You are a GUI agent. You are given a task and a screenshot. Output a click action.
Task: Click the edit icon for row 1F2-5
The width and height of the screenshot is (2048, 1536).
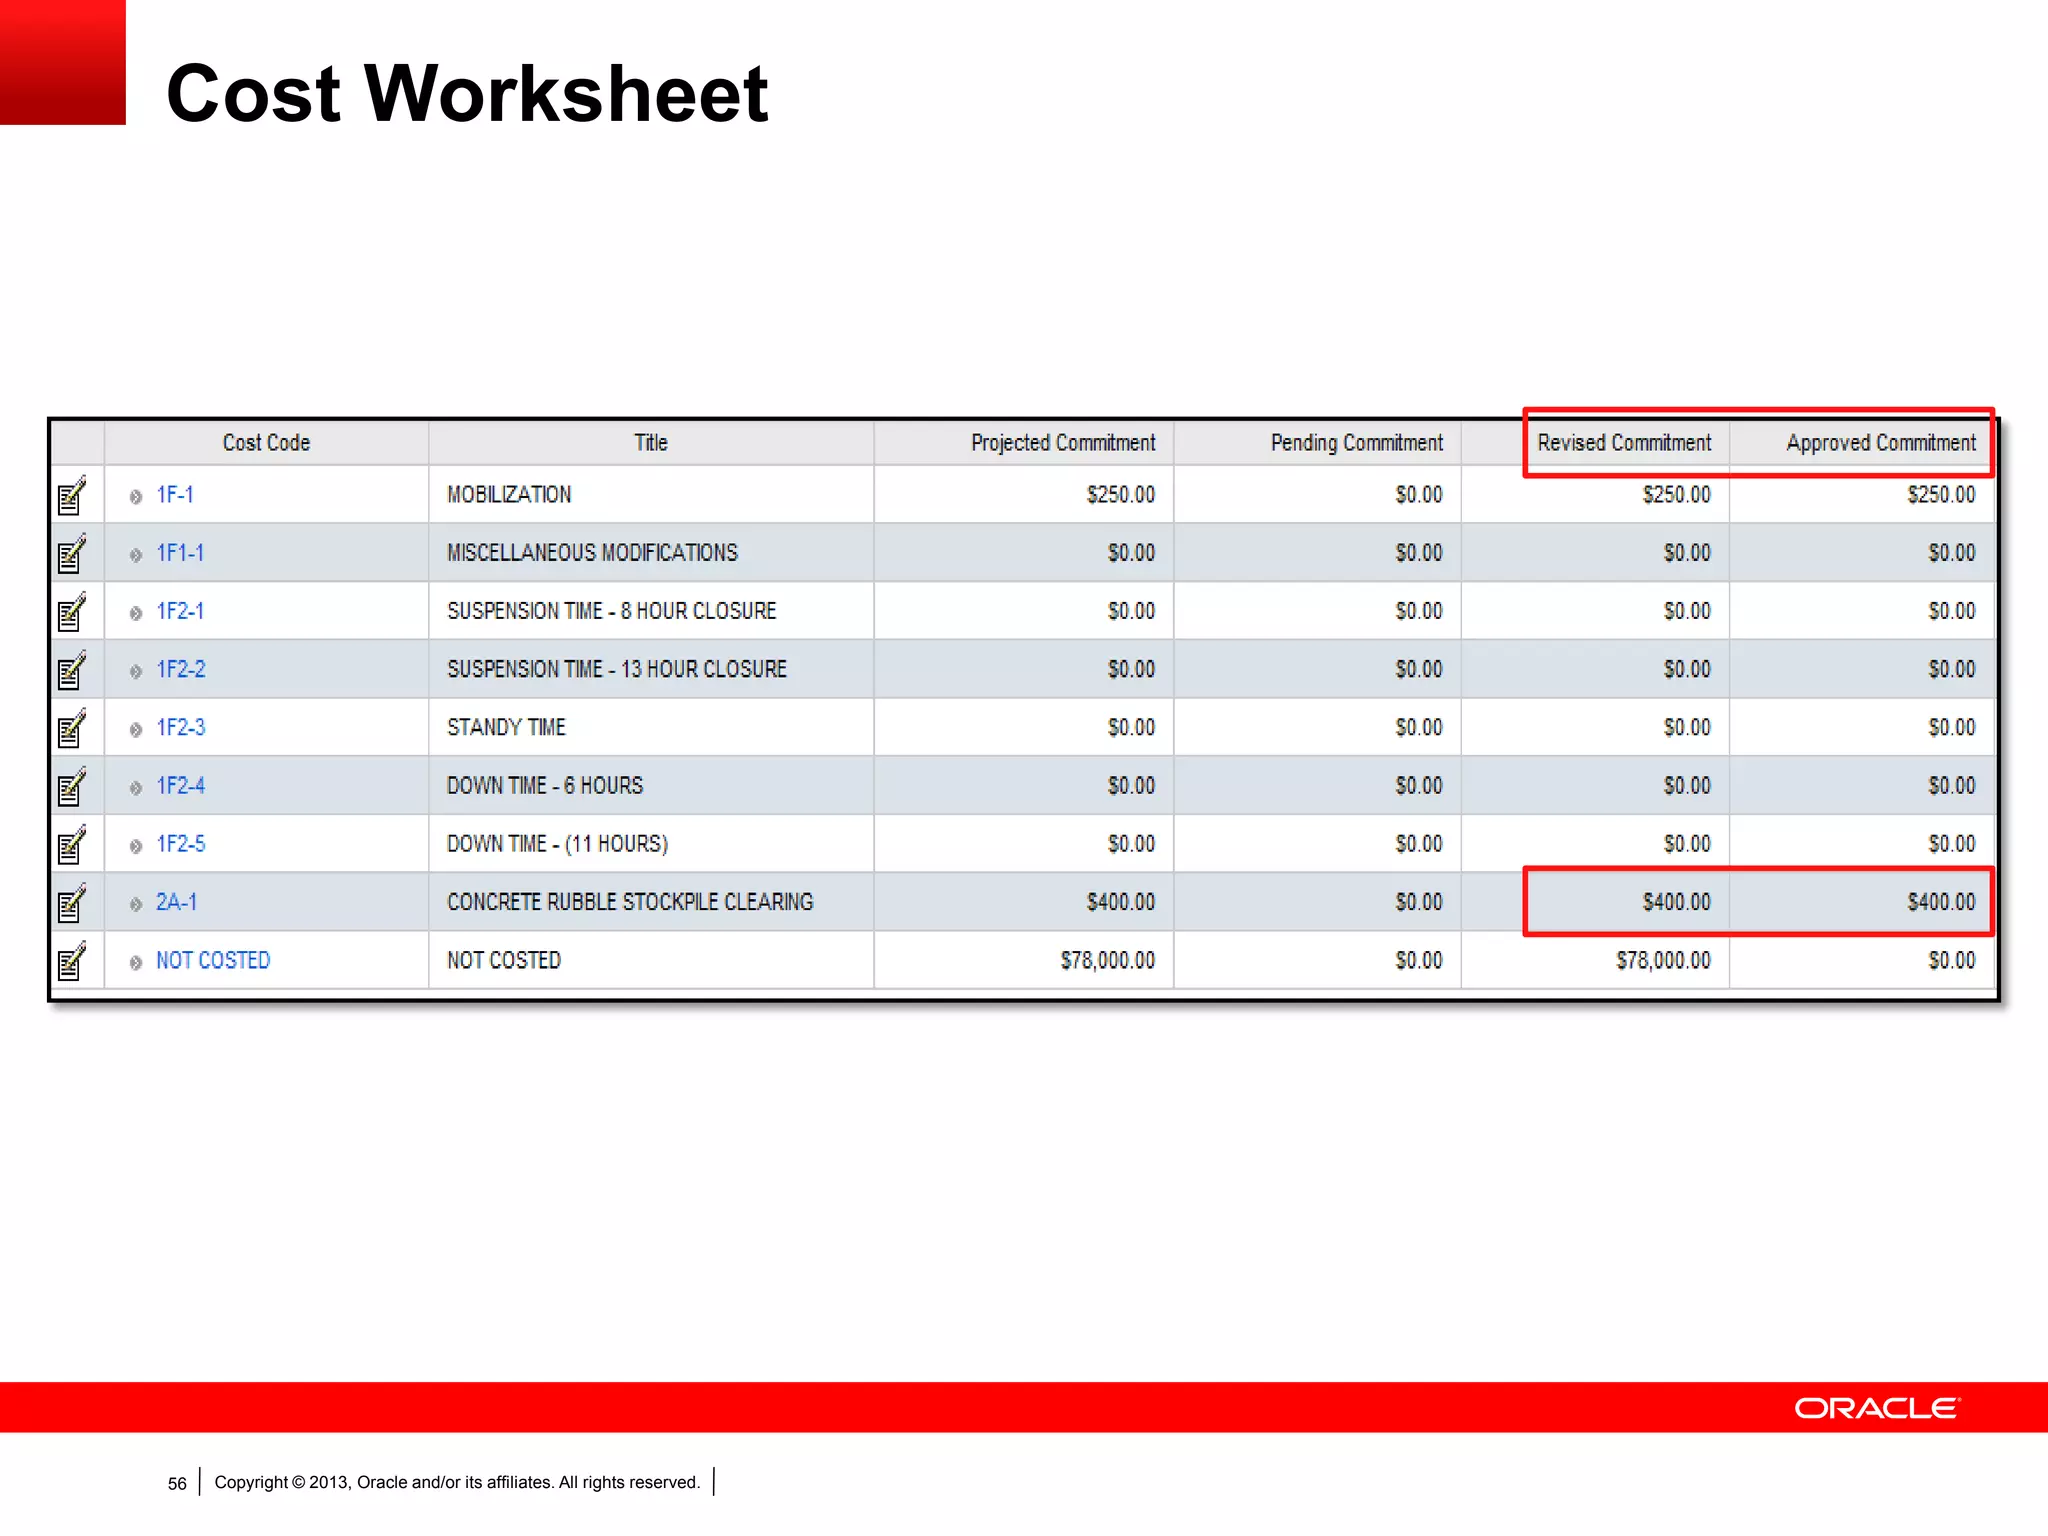coord(72,844)
